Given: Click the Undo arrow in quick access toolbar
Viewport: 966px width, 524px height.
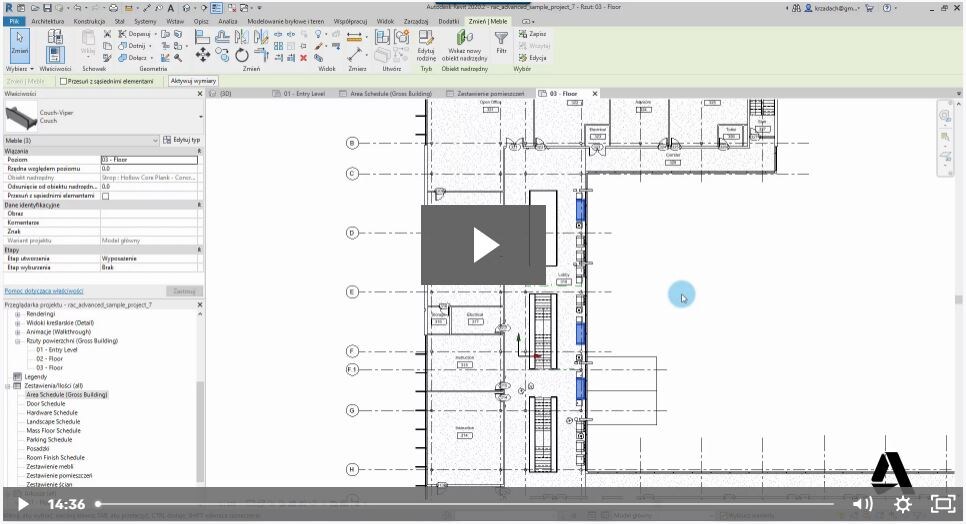Looking at the screenshot, I should point(77,8).
